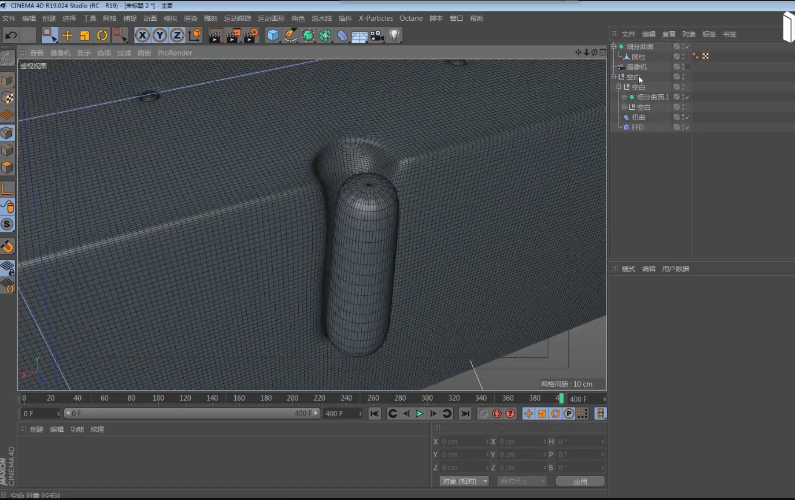Click the 应用 apply button

pos(581,481)
